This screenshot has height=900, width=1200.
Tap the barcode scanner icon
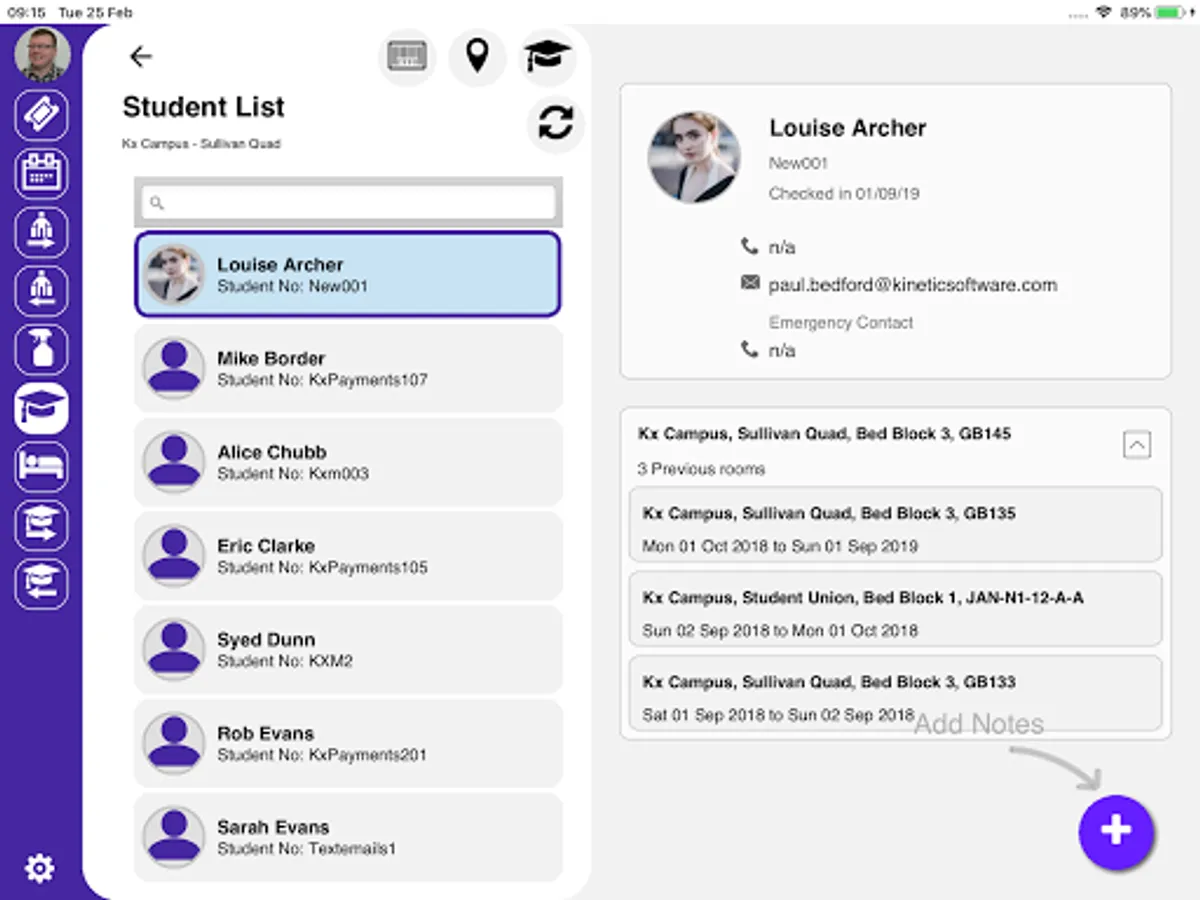tap(407, 56)
